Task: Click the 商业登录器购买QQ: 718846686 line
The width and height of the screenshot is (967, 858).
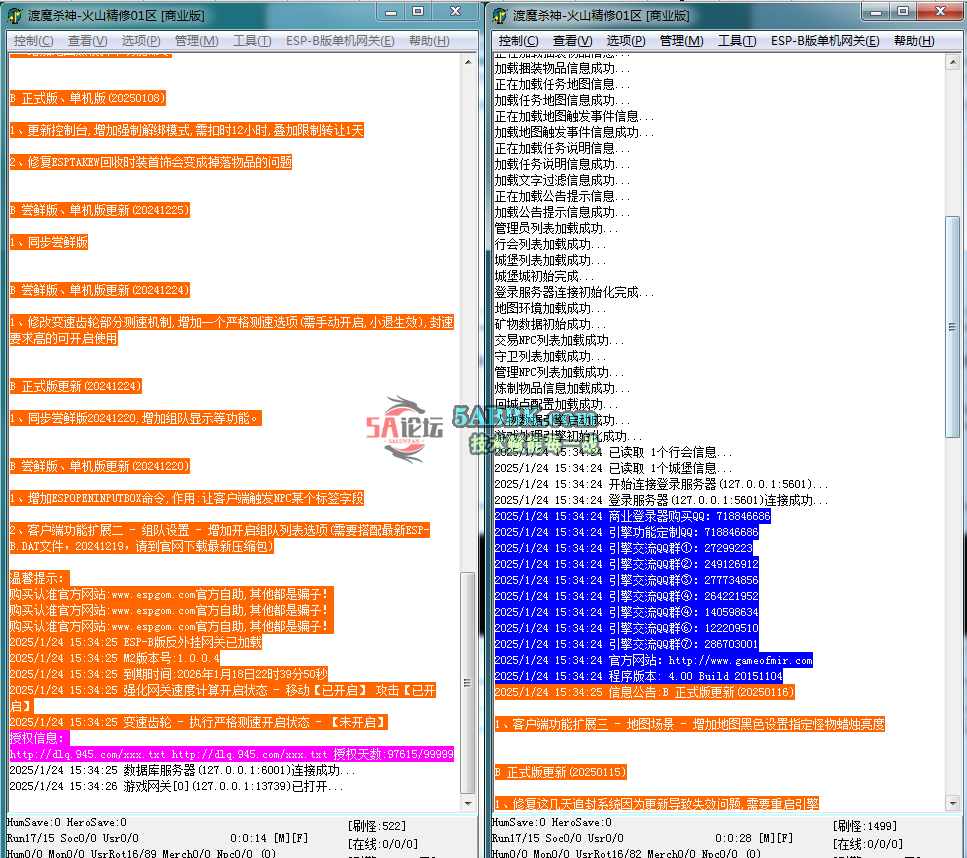Action: [632, 516]
